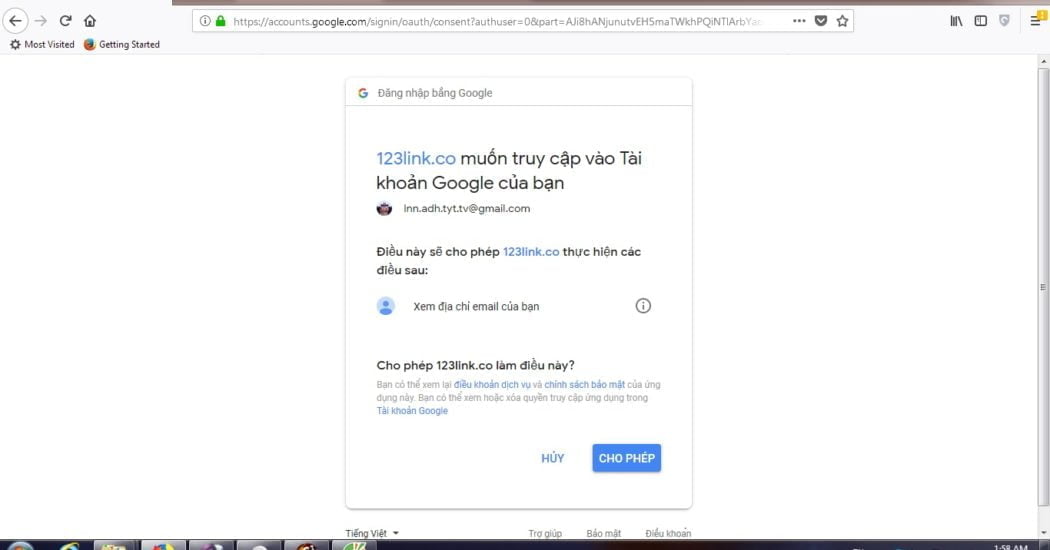The height and width of the screenshot is (550, 1050).
Task: Toggle the sidebar icon
Action: (980, 21)
